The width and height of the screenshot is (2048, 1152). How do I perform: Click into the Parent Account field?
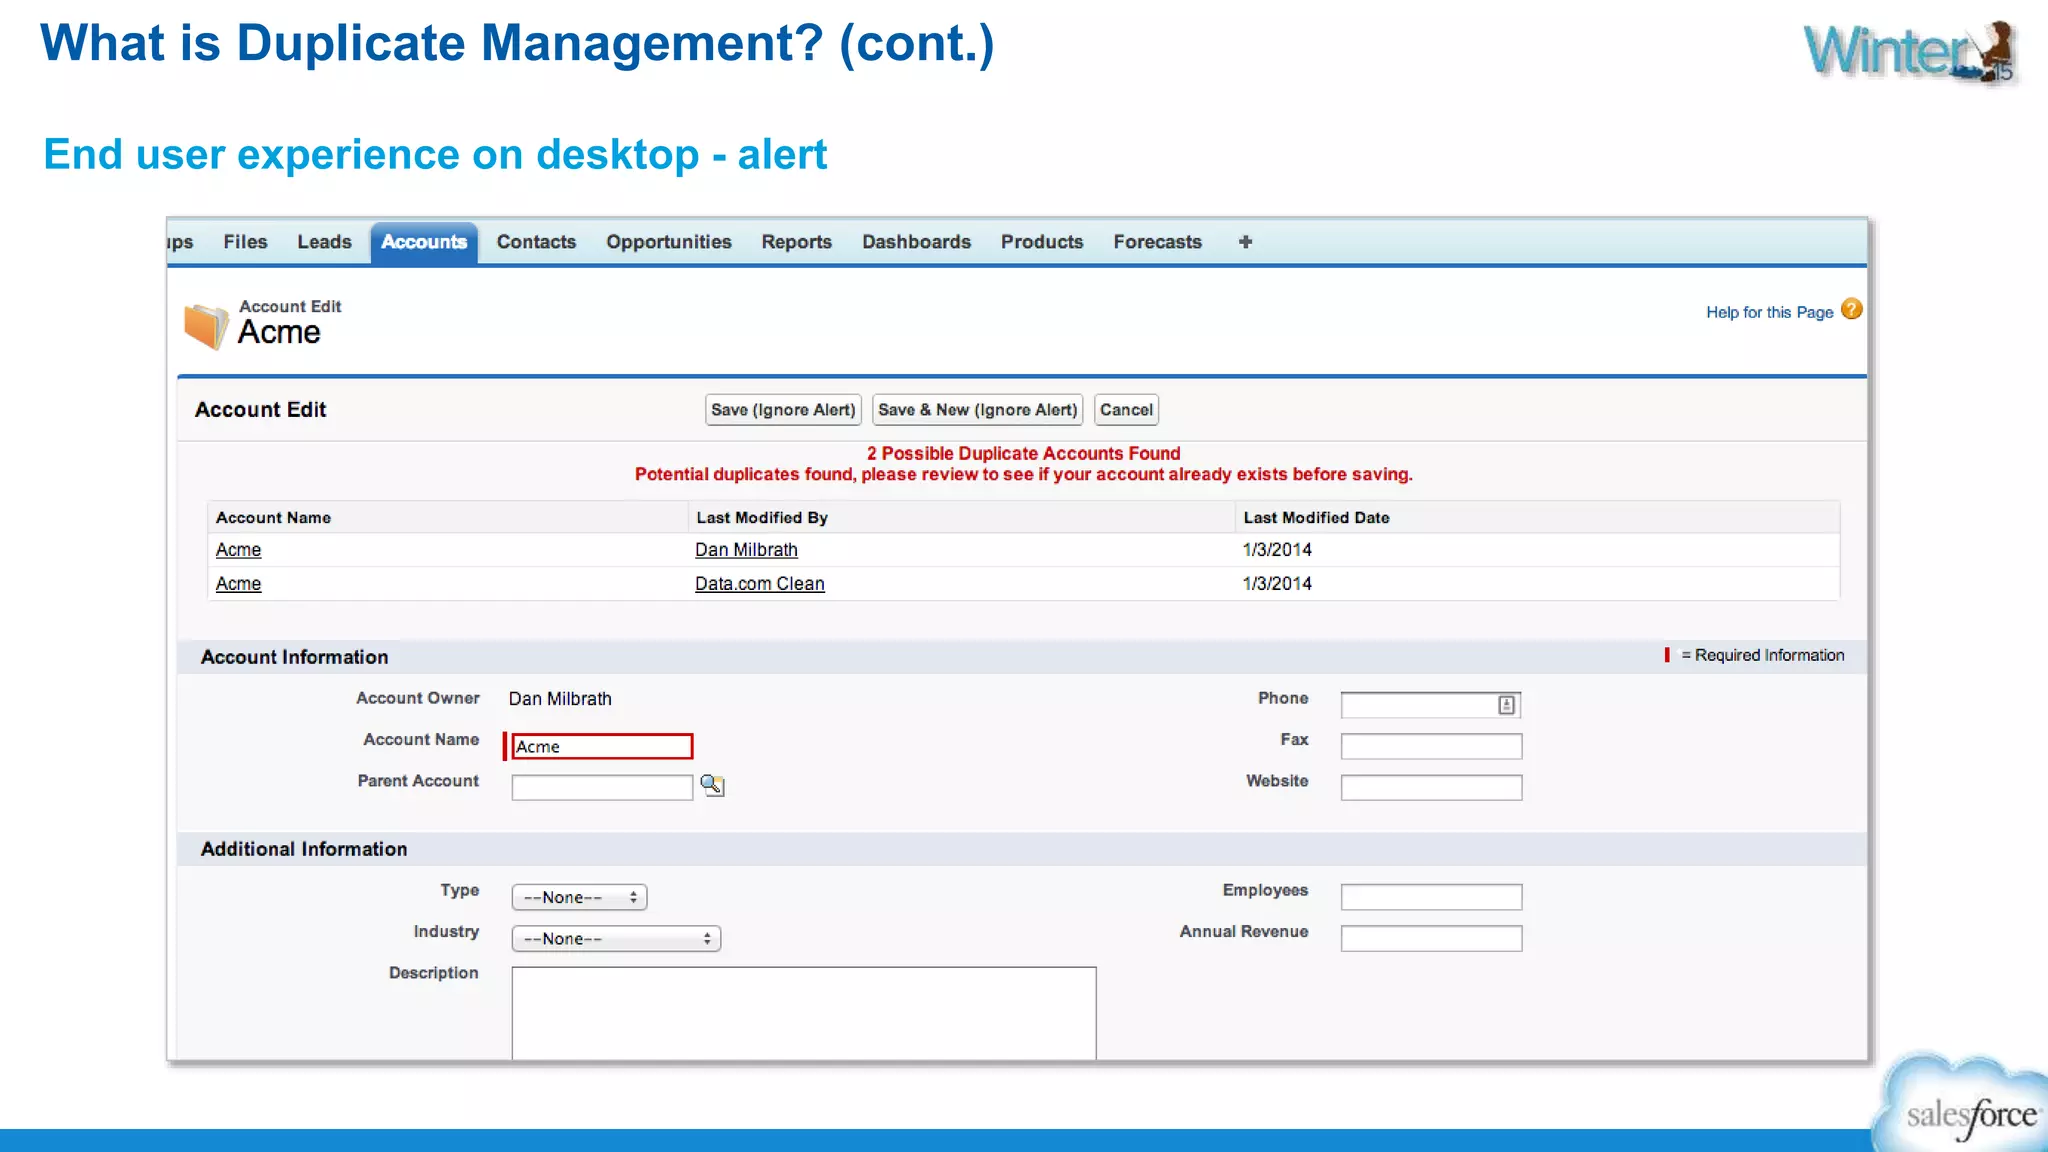[x=602, y=788]
